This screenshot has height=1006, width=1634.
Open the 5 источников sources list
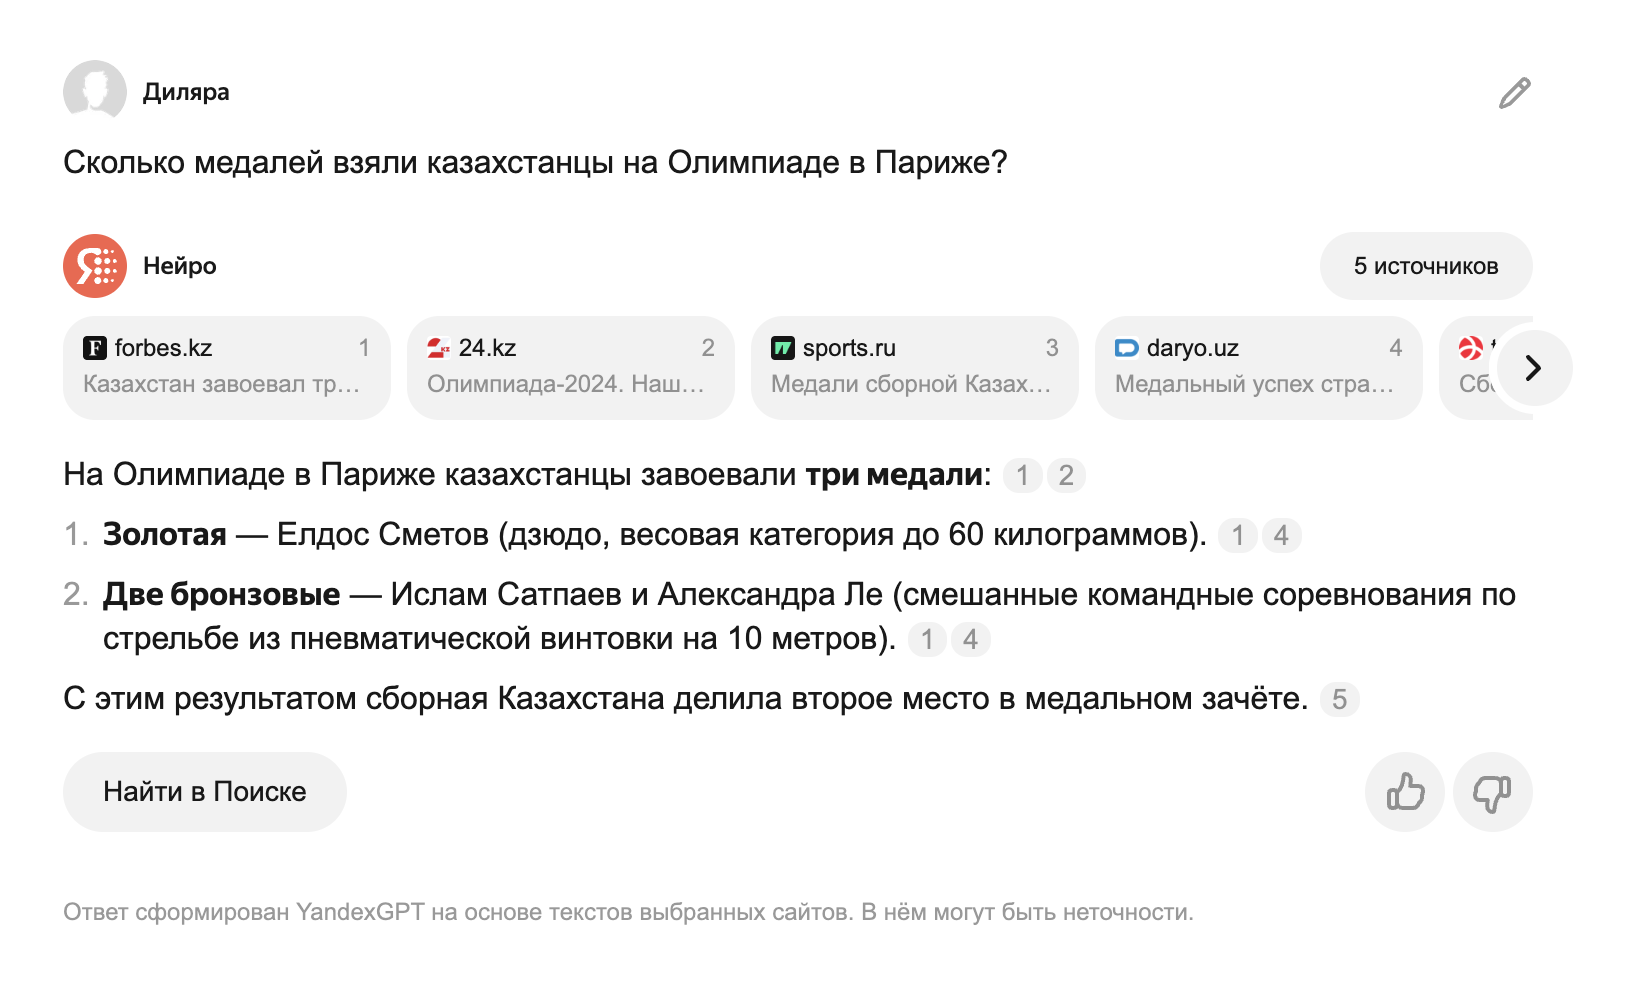[1425, 266]
